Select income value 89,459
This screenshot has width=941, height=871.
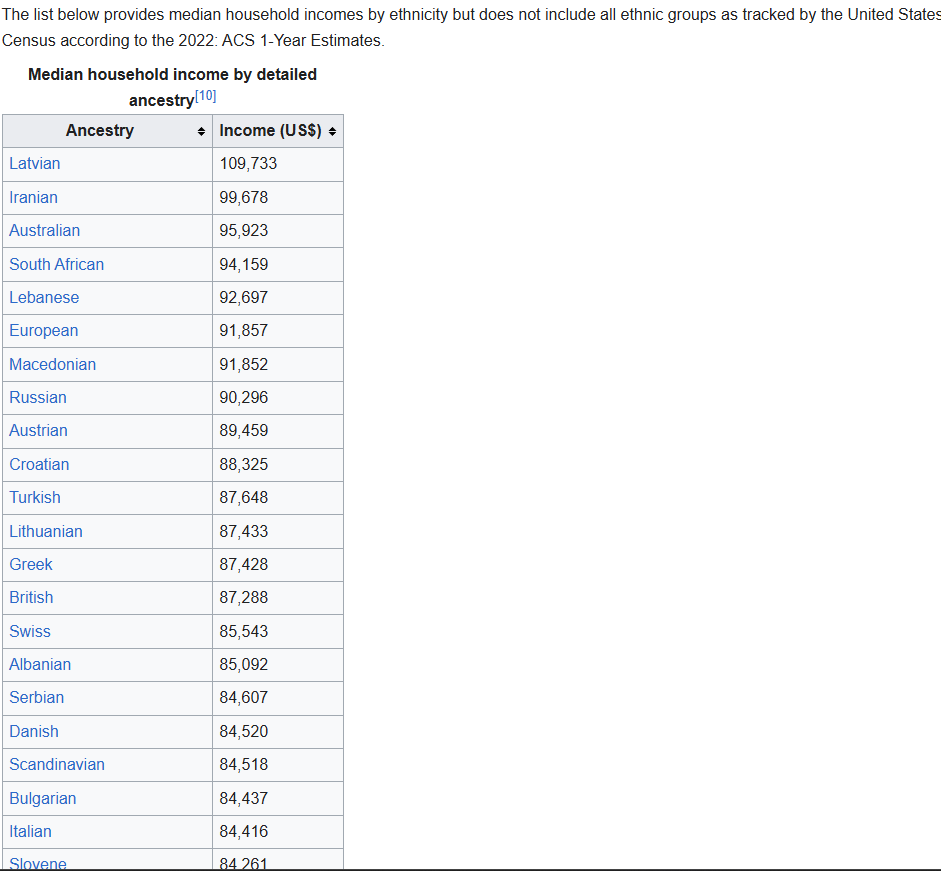[244, 430]
